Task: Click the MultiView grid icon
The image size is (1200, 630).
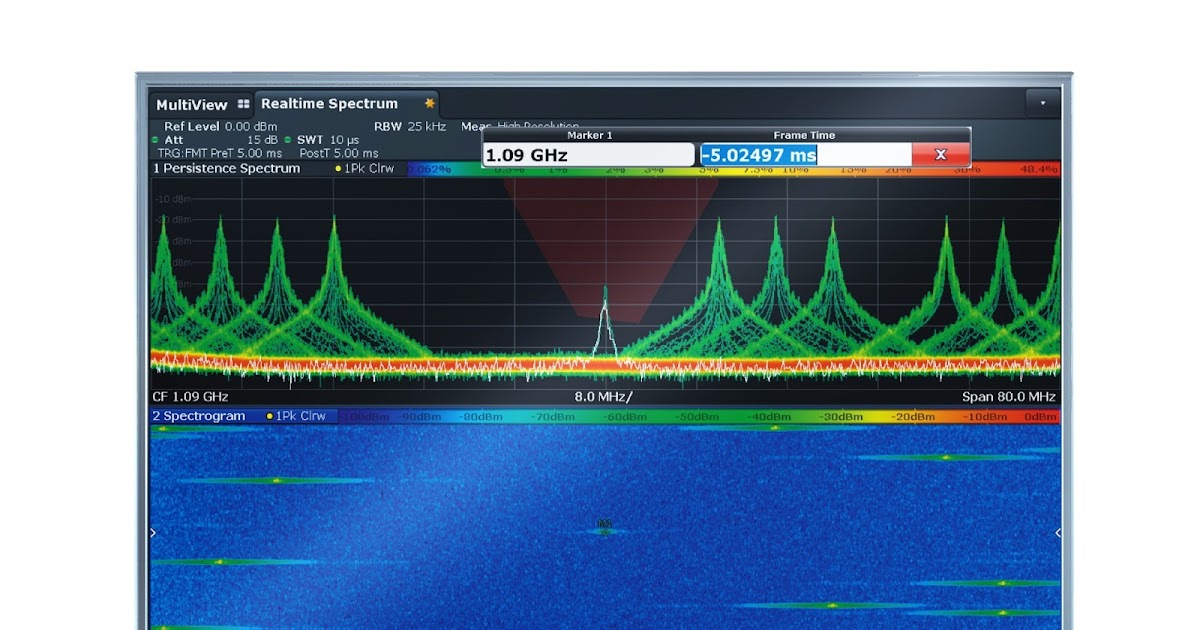Action: (244, 104)
